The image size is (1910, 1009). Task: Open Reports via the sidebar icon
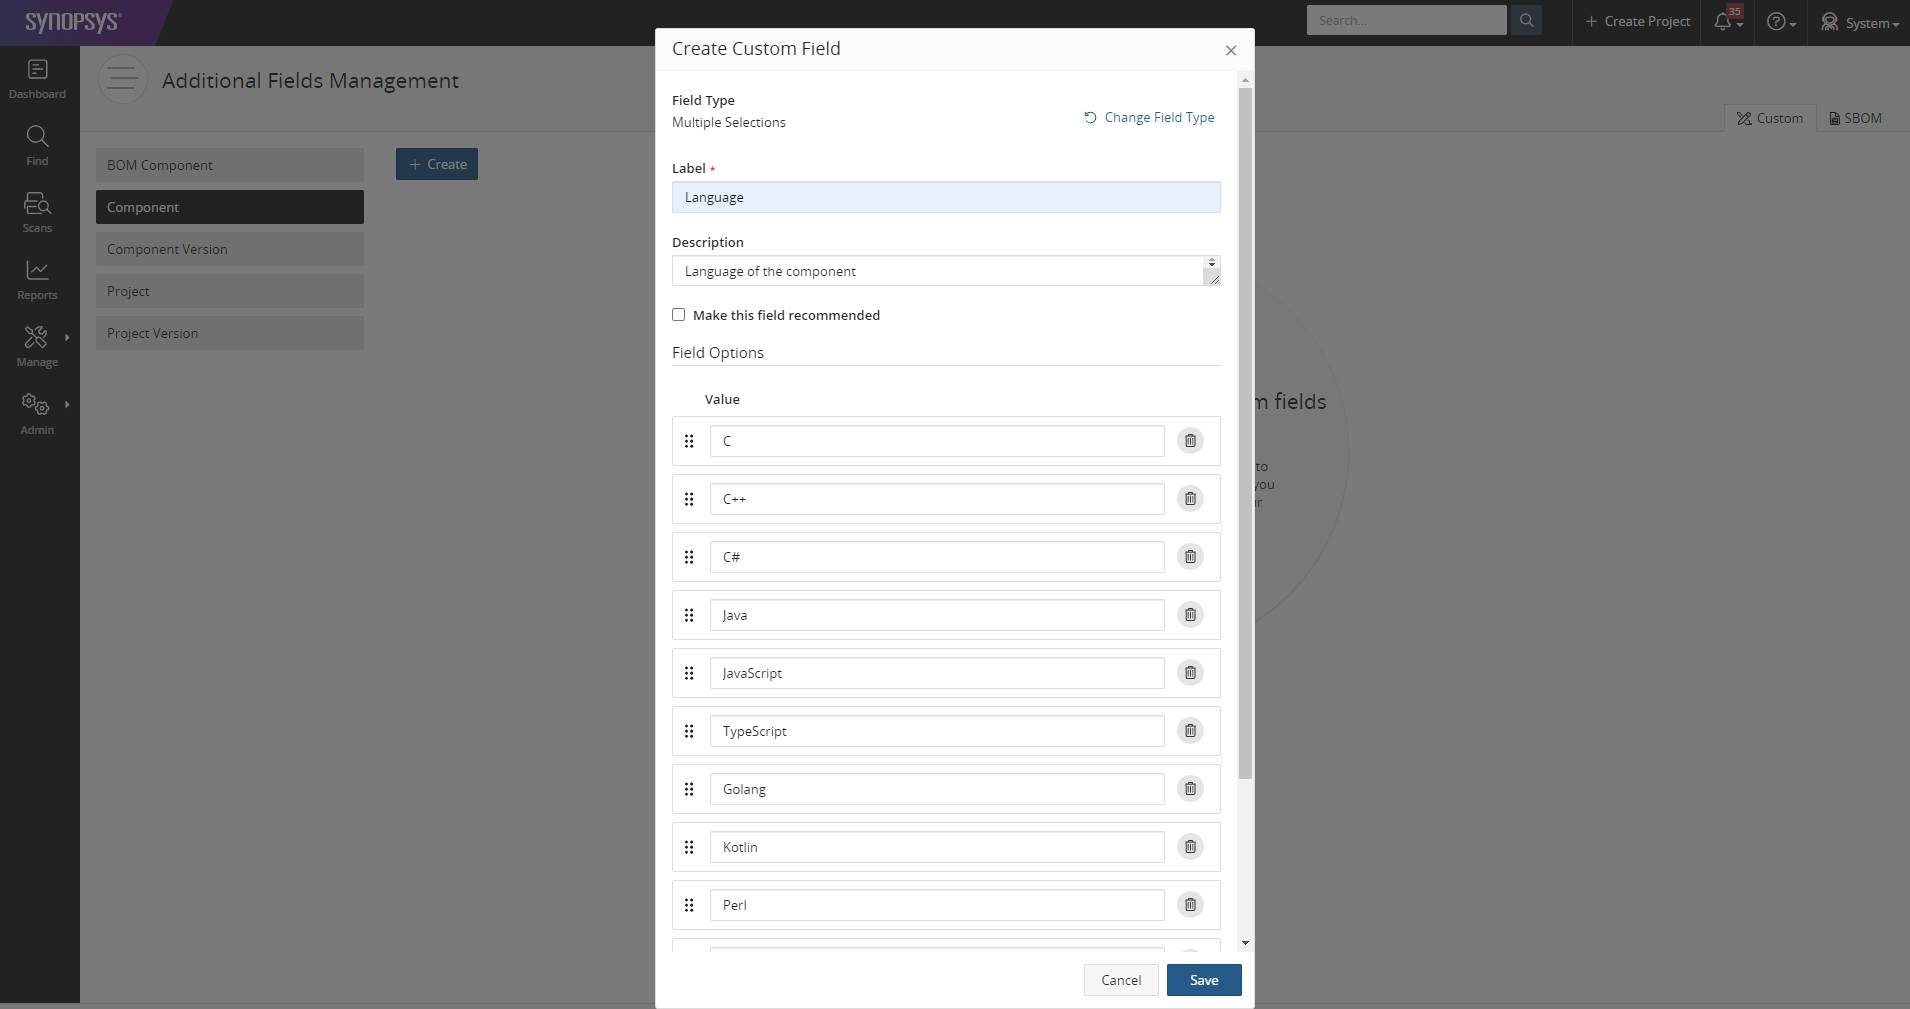[x=37, y=278]
